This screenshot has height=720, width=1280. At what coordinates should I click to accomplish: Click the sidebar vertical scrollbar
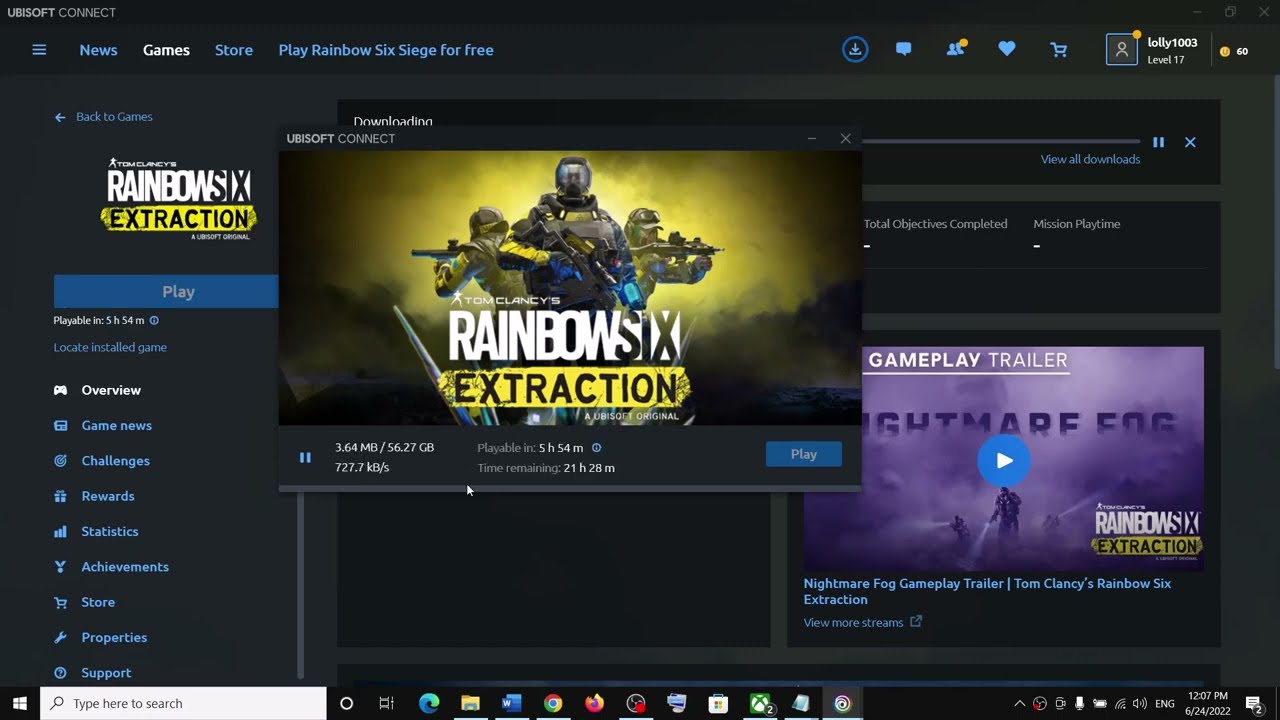(300, 585)
